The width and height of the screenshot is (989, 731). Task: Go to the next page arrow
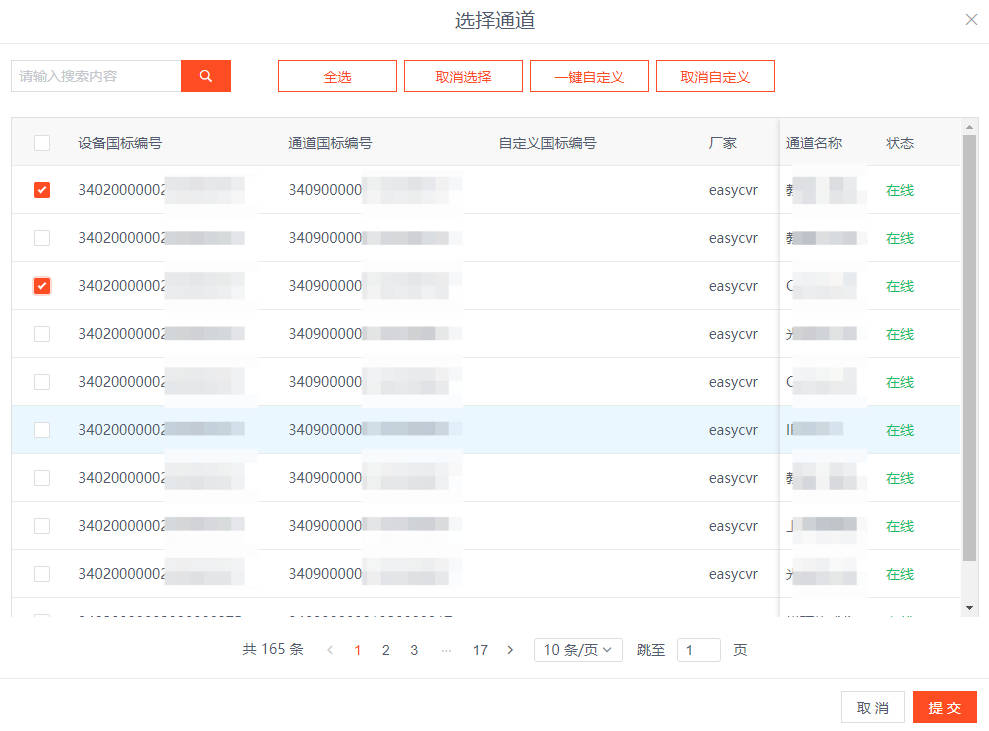510,650
